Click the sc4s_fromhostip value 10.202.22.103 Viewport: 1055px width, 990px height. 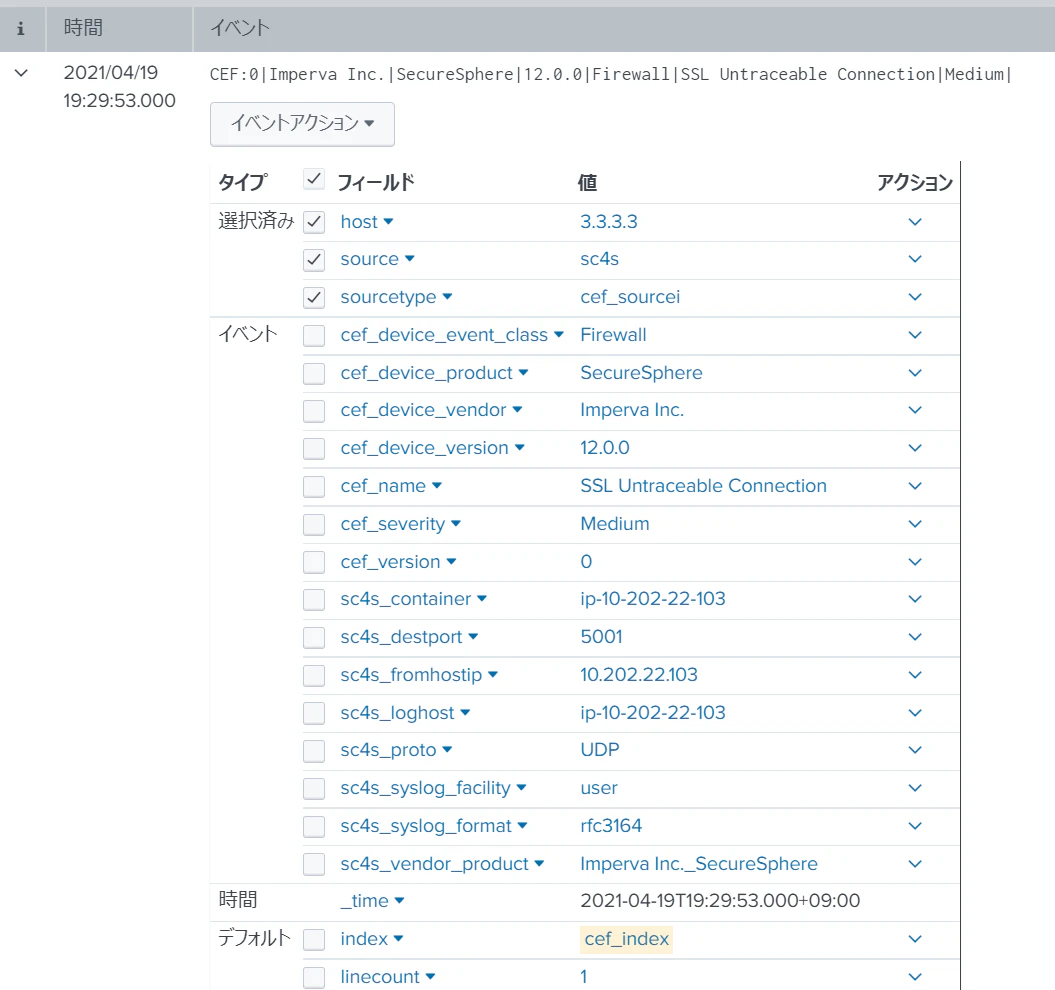tap(639, 674)
